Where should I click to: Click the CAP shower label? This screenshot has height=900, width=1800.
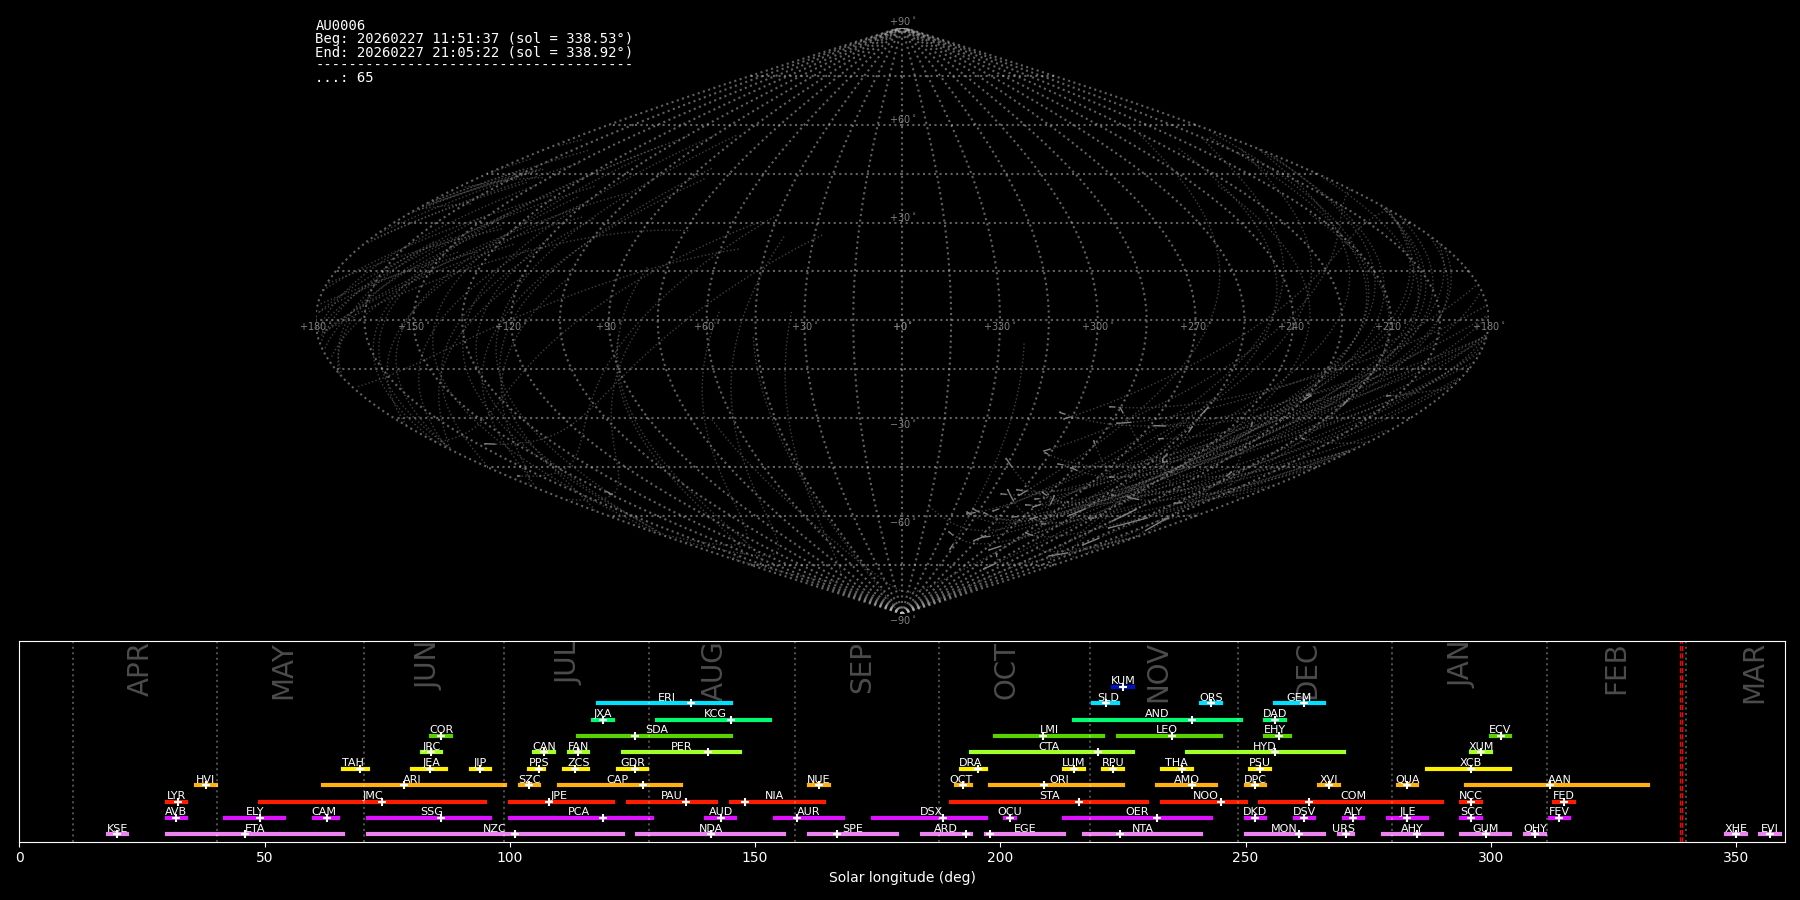point(618,780)
